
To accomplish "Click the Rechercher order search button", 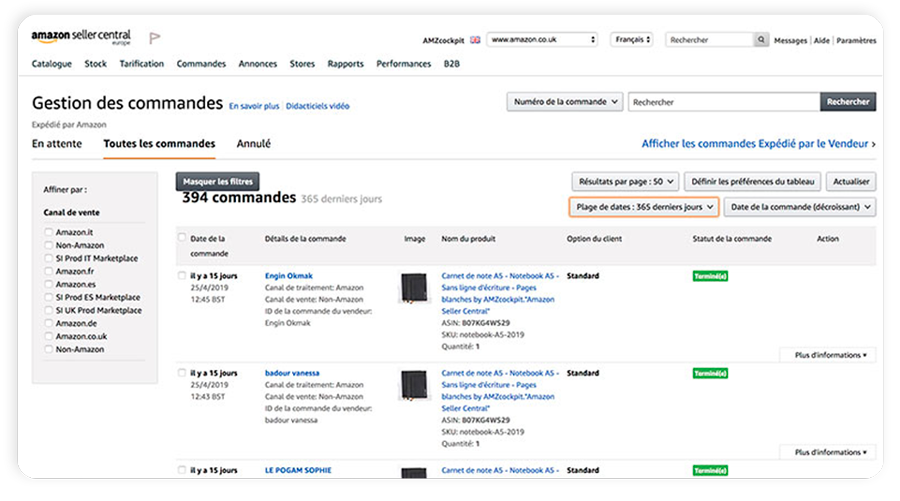I will pyautogui.click(x=848, y=102).
